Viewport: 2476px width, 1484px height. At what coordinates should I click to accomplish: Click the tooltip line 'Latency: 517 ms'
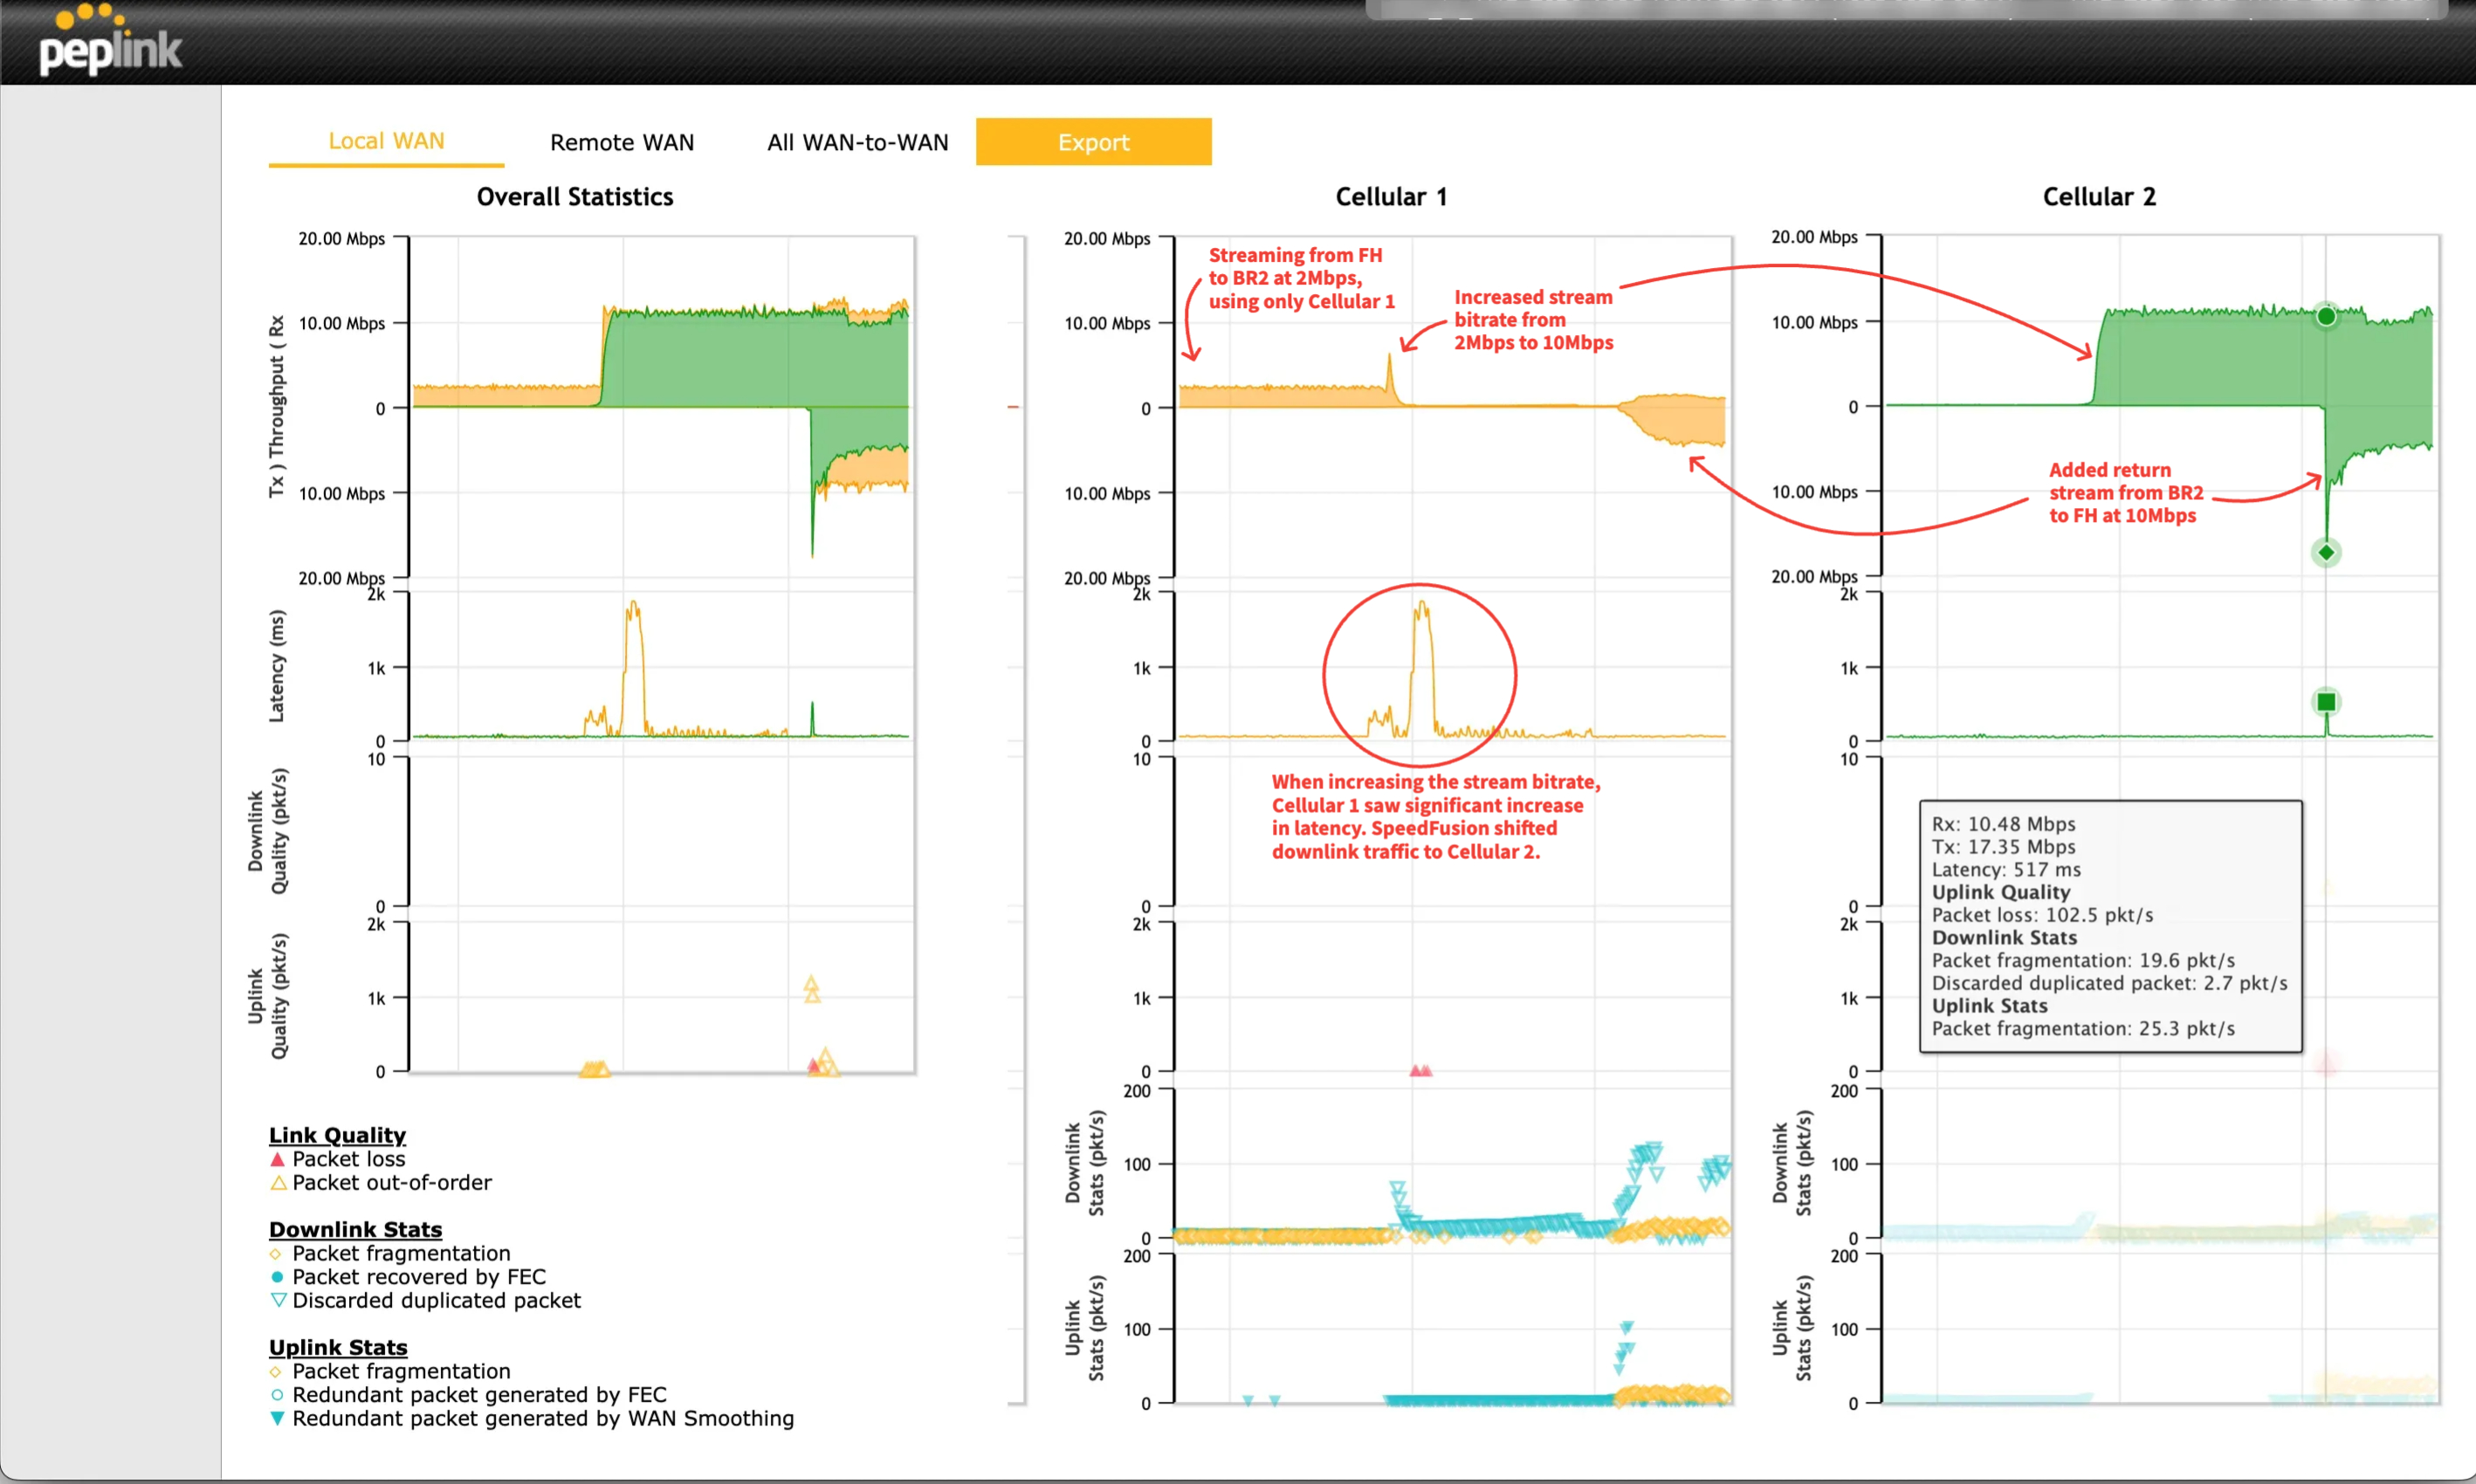(2005, 869)
